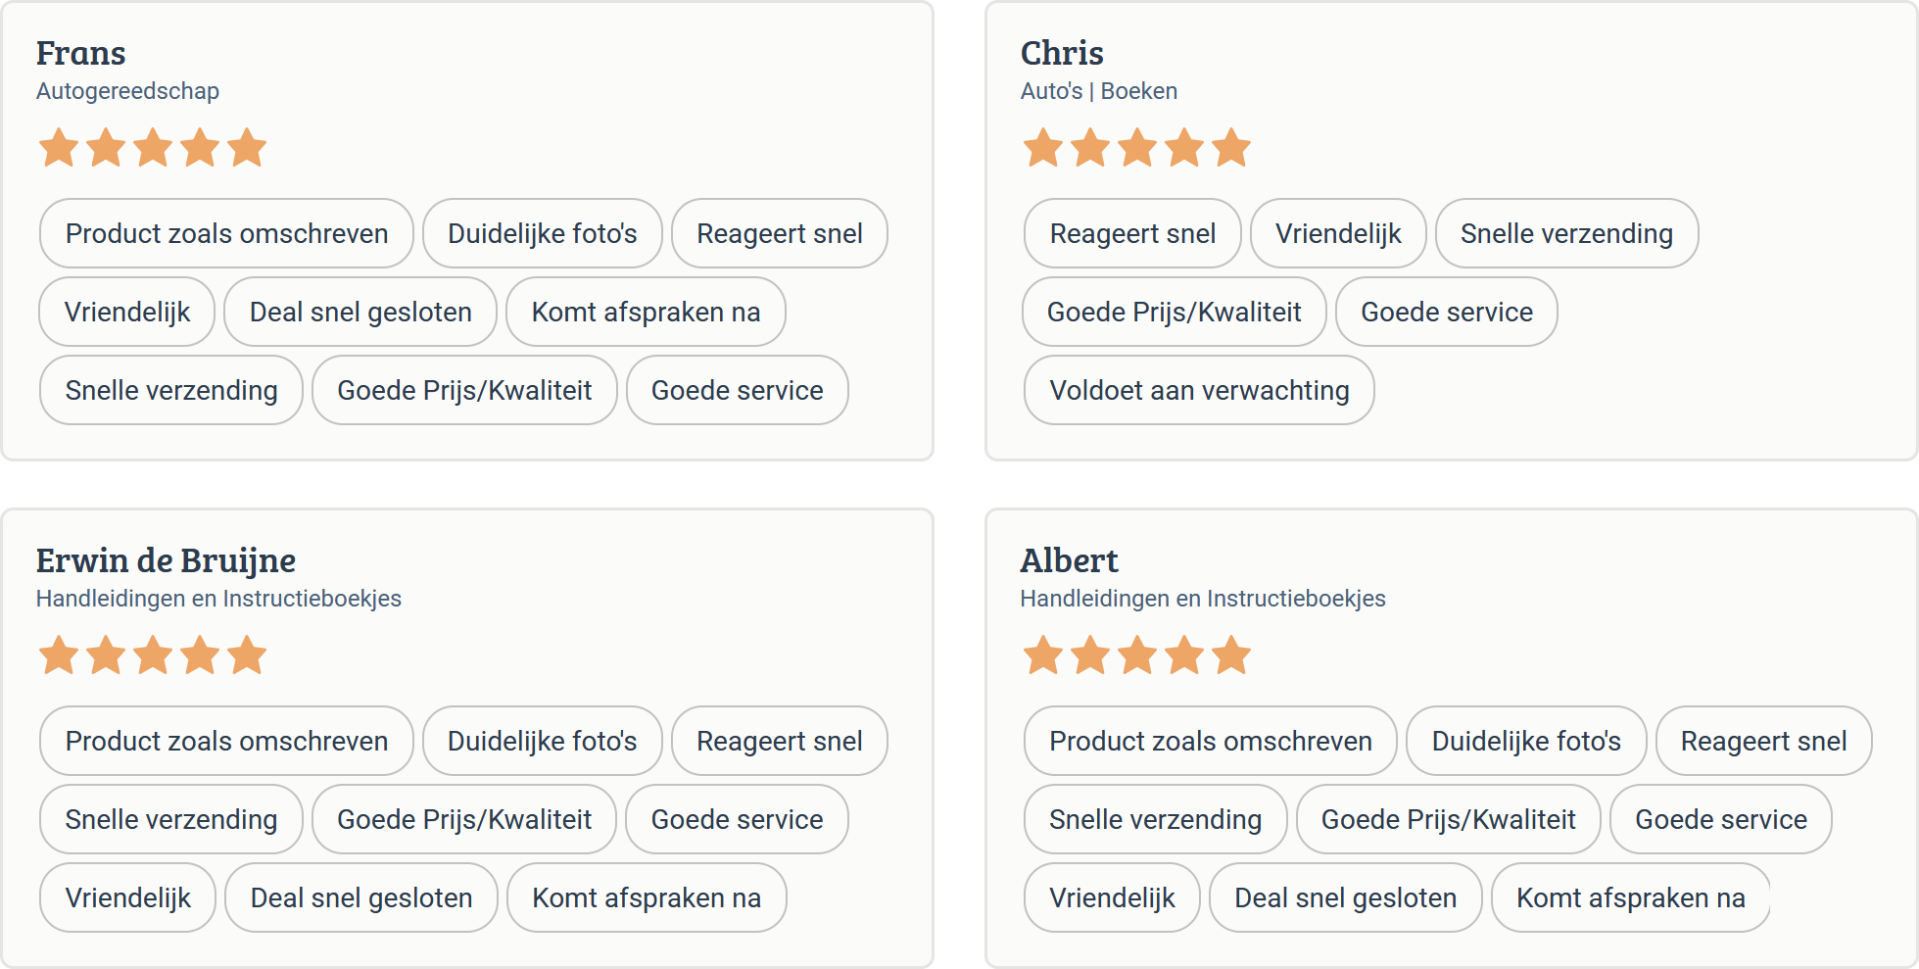The height and width of the screenshot is (969, 1919).
Task: Click the 'Auto's | Boeken' category under Chris
Action: [x=1098, y=91]
